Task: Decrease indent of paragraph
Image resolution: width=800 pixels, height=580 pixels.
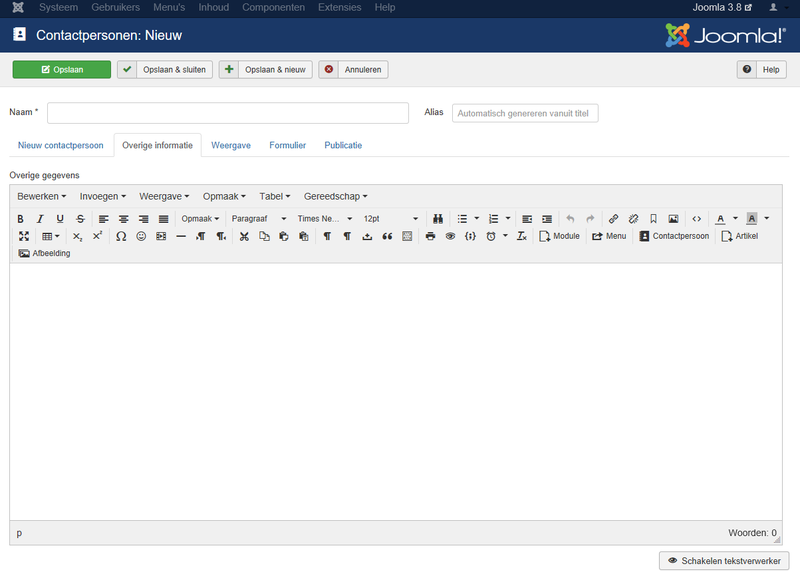Action: coord(527,219)
